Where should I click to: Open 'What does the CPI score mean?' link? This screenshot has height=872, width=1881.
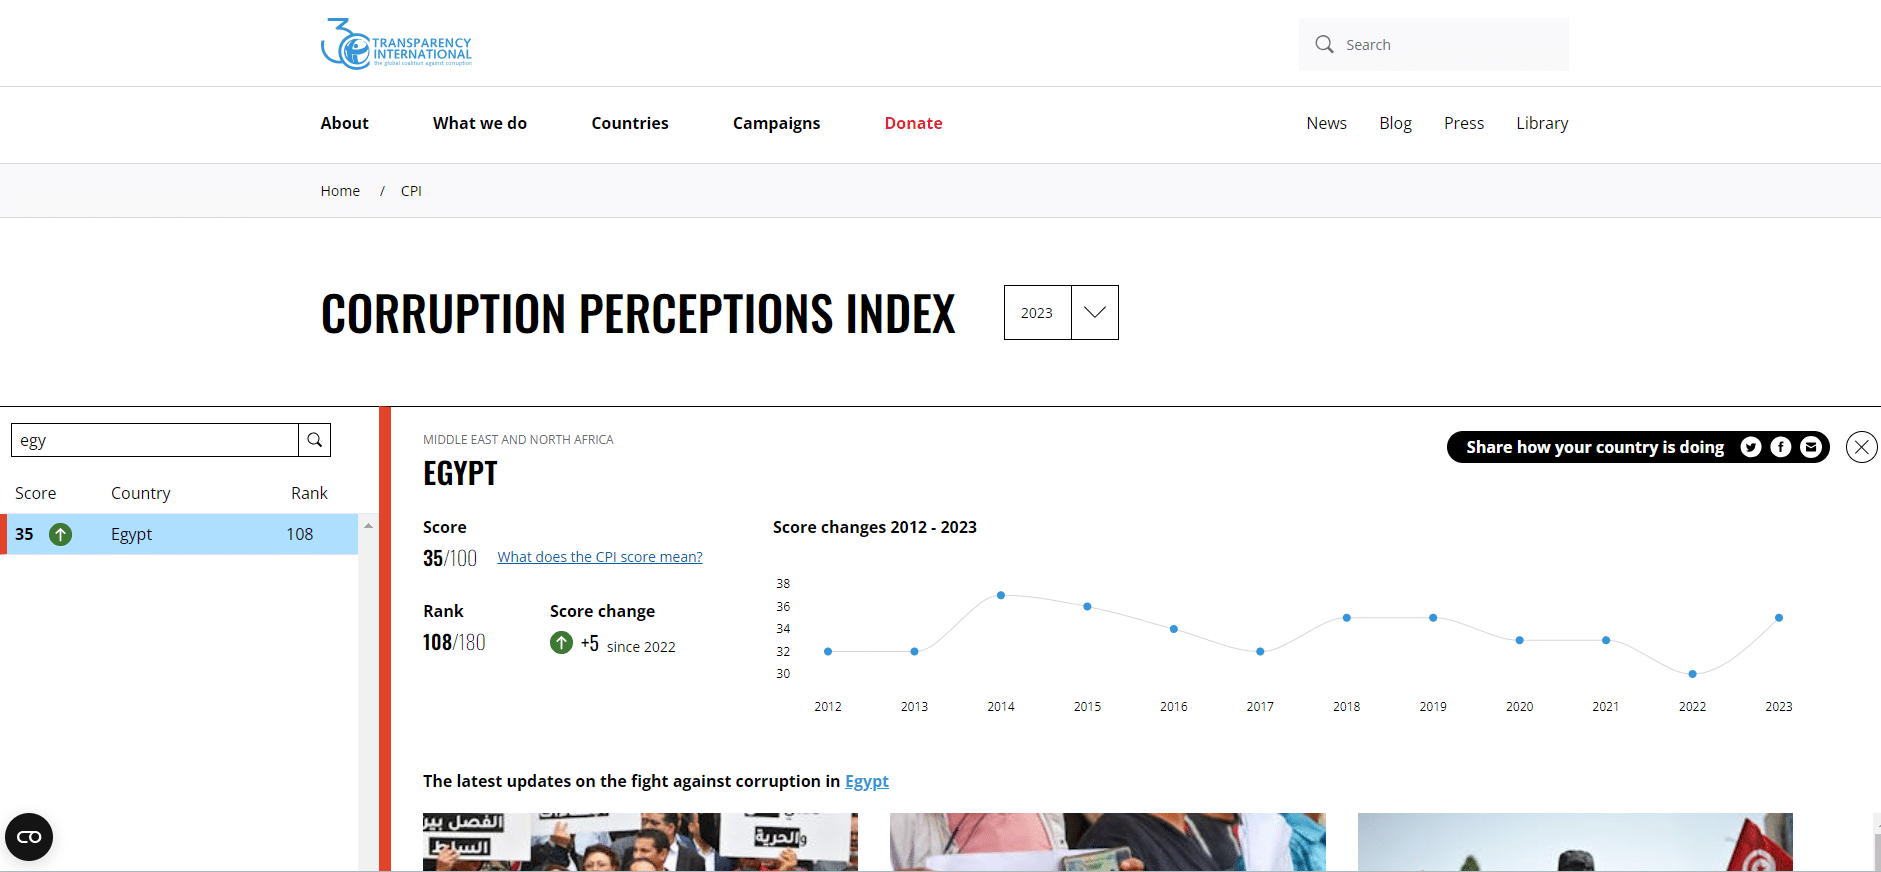[600, 557]
